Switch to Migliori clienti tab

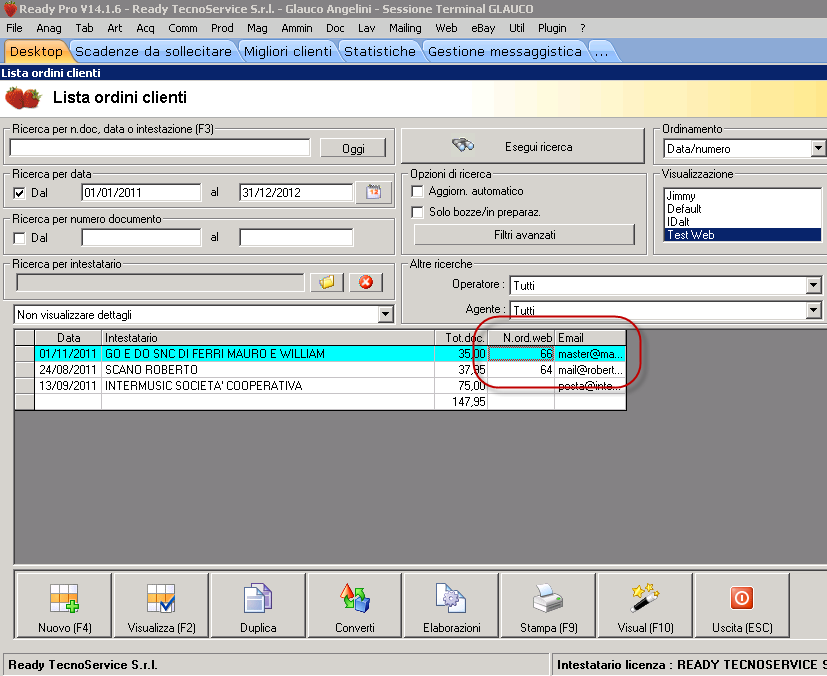(288, 52)
